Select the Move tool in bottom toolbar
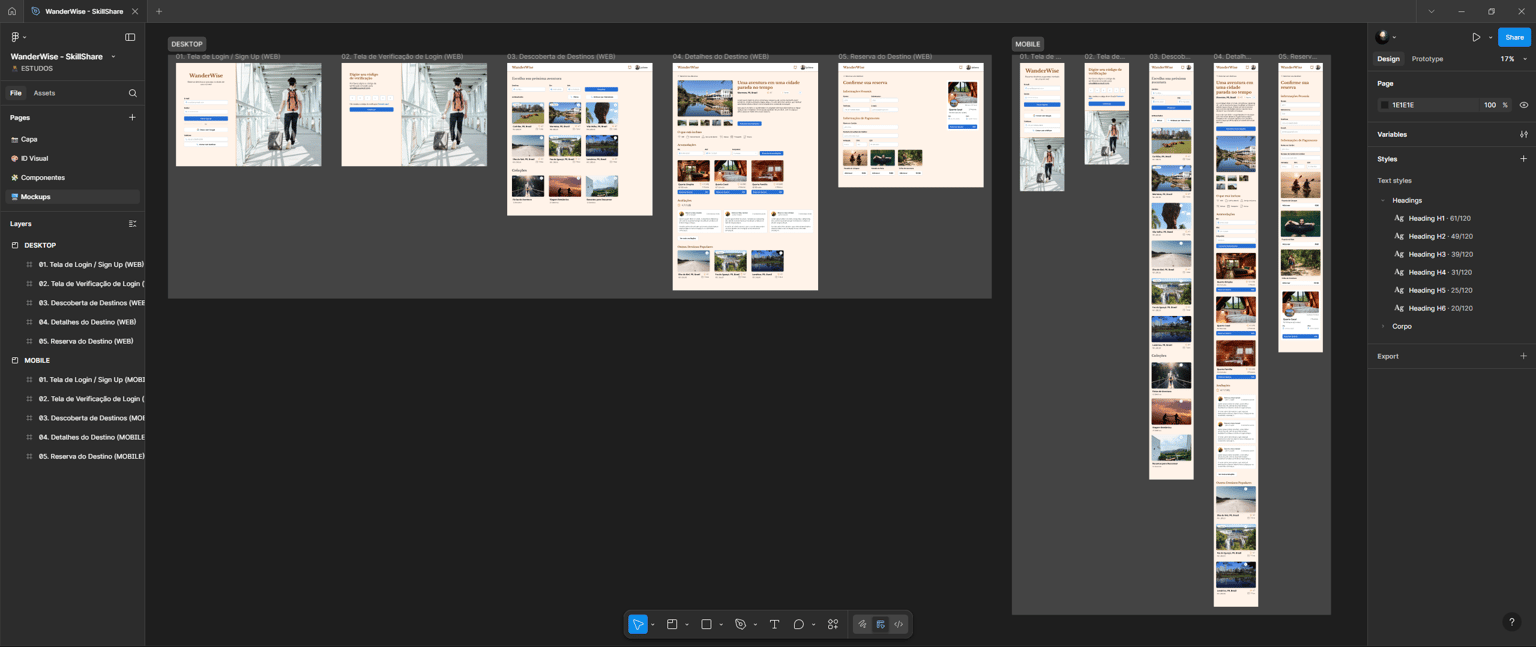Viewport: 1536px width, 647px height. point(638,624)
